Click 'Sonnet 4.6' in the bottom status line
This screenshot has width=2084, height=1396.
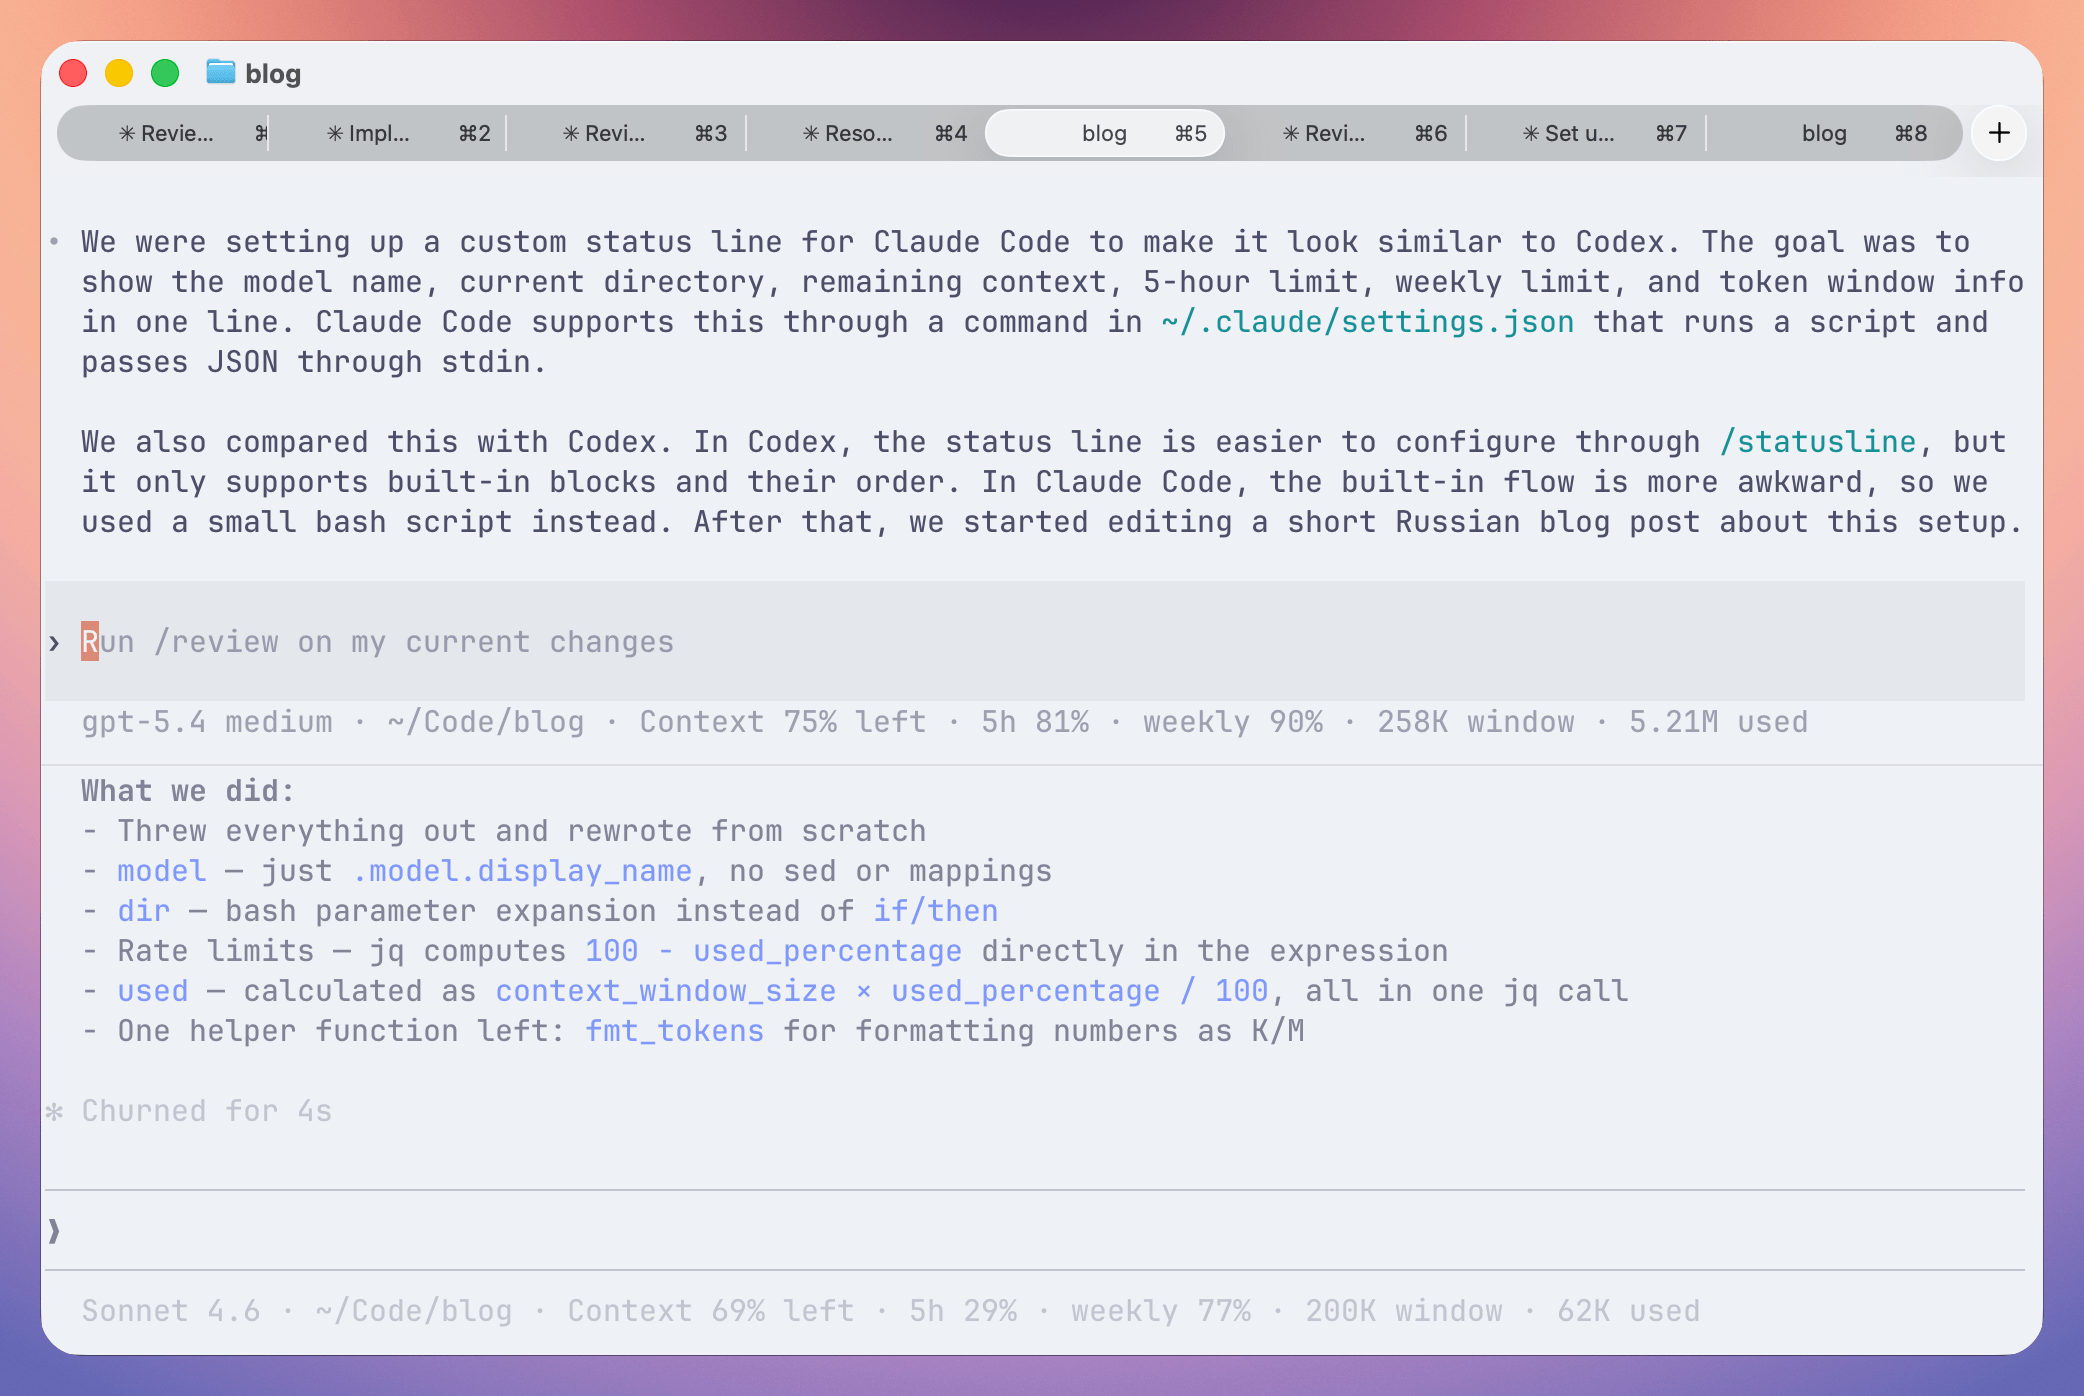click(171, 1311)
